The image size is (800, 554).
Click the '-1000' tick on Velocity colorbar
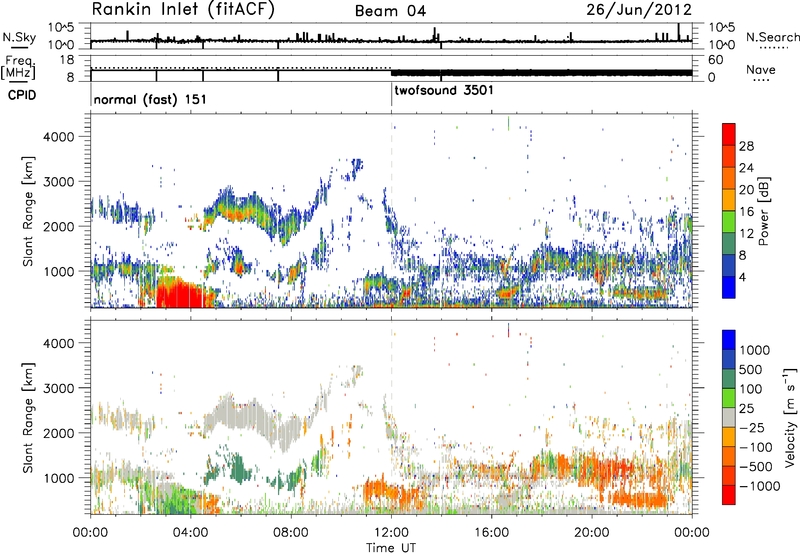click(x=759, y=486)
